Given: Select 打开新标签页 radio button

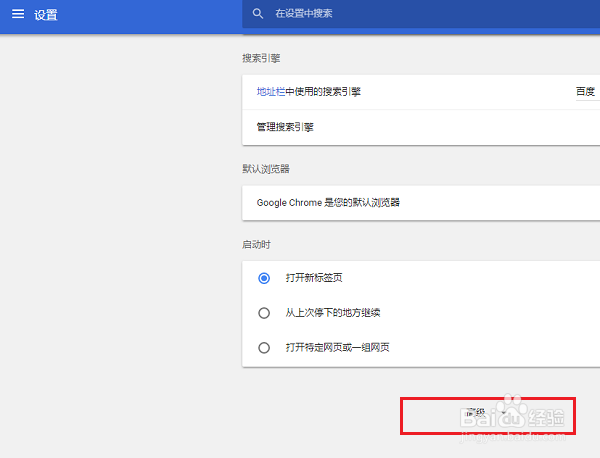Looking at the screenshot, I should coord(264,278).
